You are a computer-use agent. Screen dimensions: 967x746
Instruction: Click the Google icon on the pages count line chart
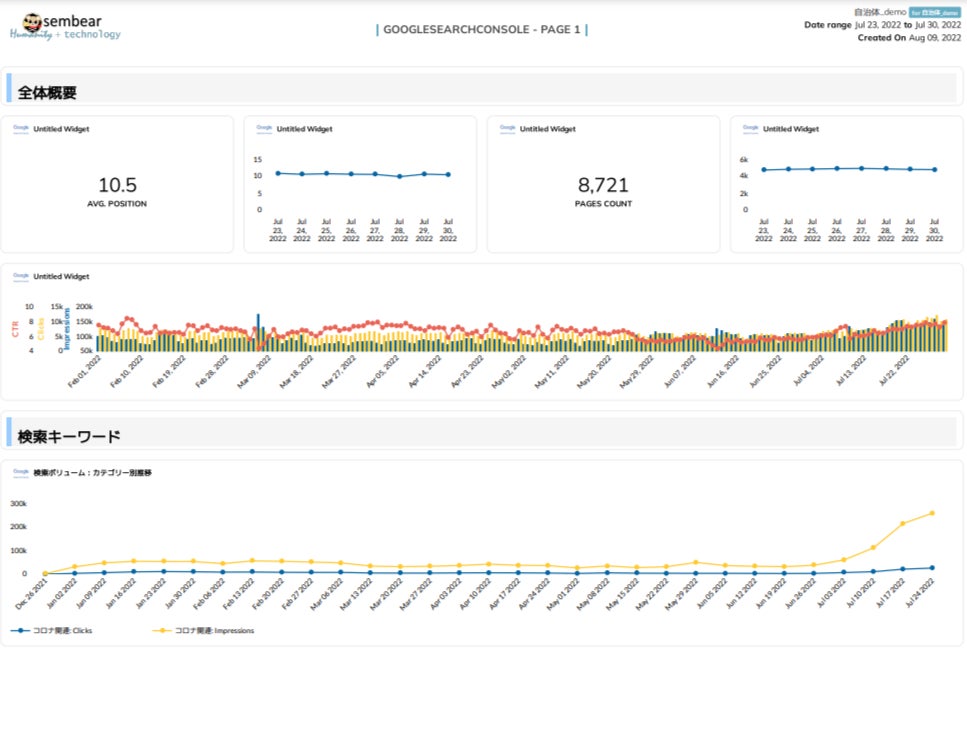751,128
